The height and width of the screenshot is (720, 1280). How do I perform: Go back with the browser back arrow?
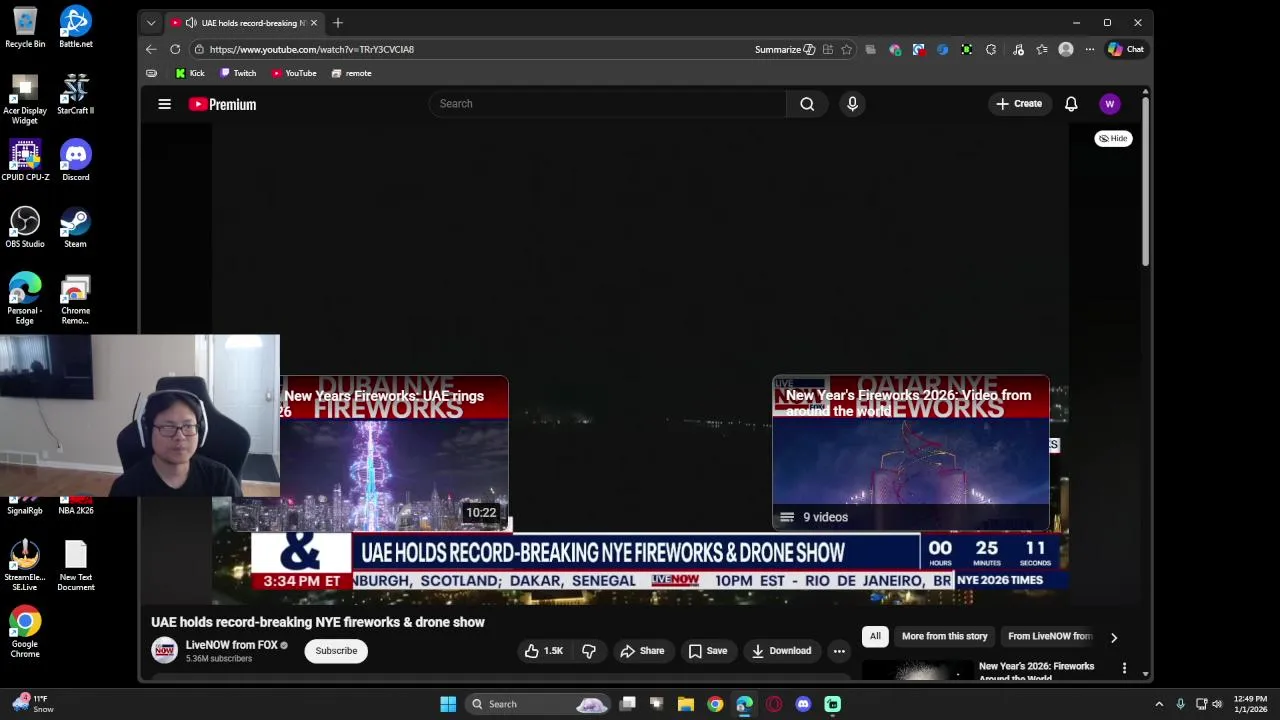151,49
